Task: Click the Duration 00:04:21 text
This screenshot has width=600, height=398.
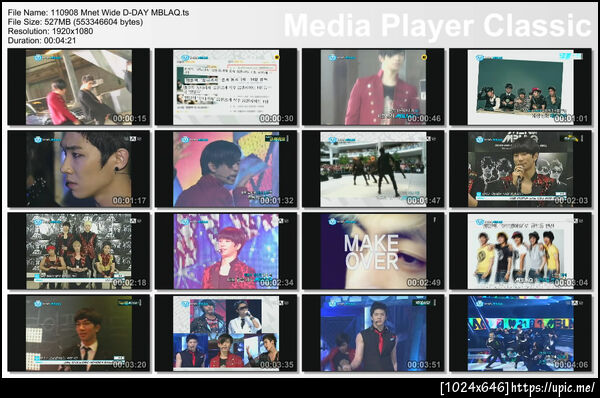Action: click(x=42, y=41)
